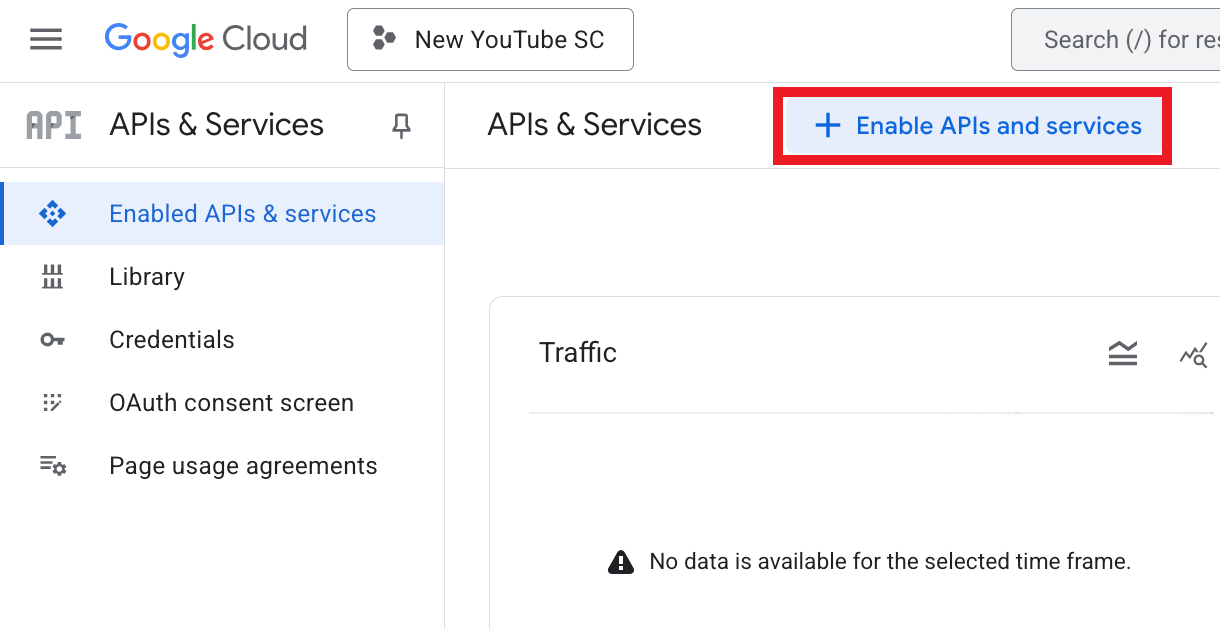The image size is (1220, 629).
Task: Open Page usage agreements
Action: click(243, 466)
